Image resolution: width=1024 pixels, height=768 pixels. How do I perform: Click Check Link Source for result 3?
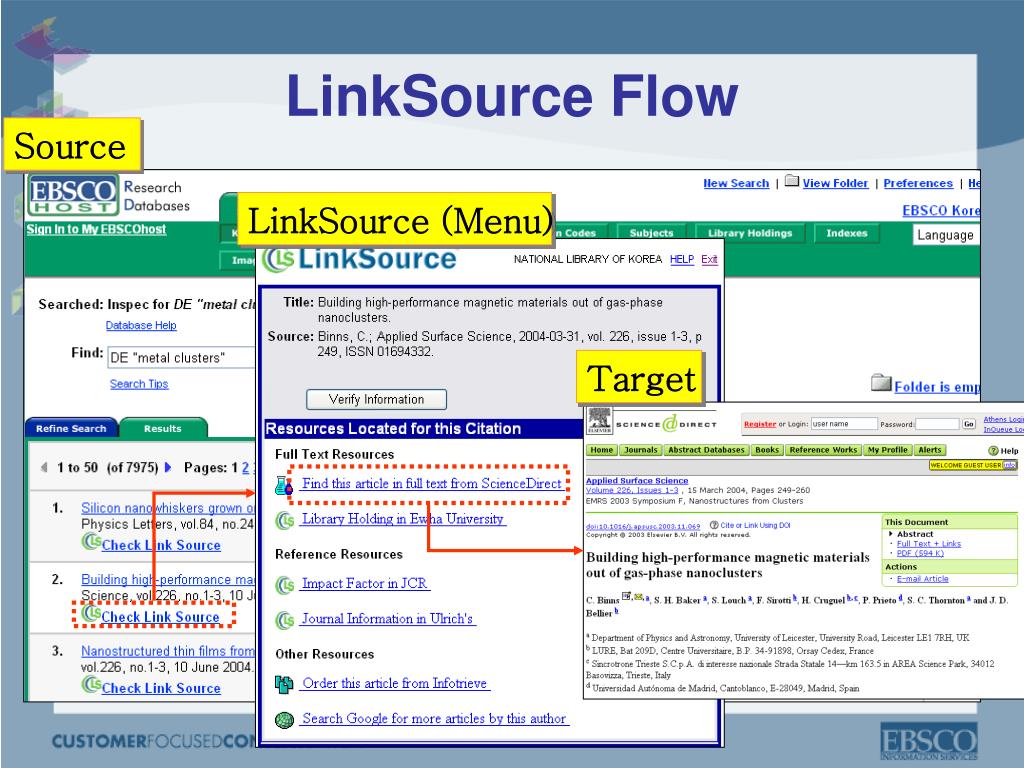[161, 688]
